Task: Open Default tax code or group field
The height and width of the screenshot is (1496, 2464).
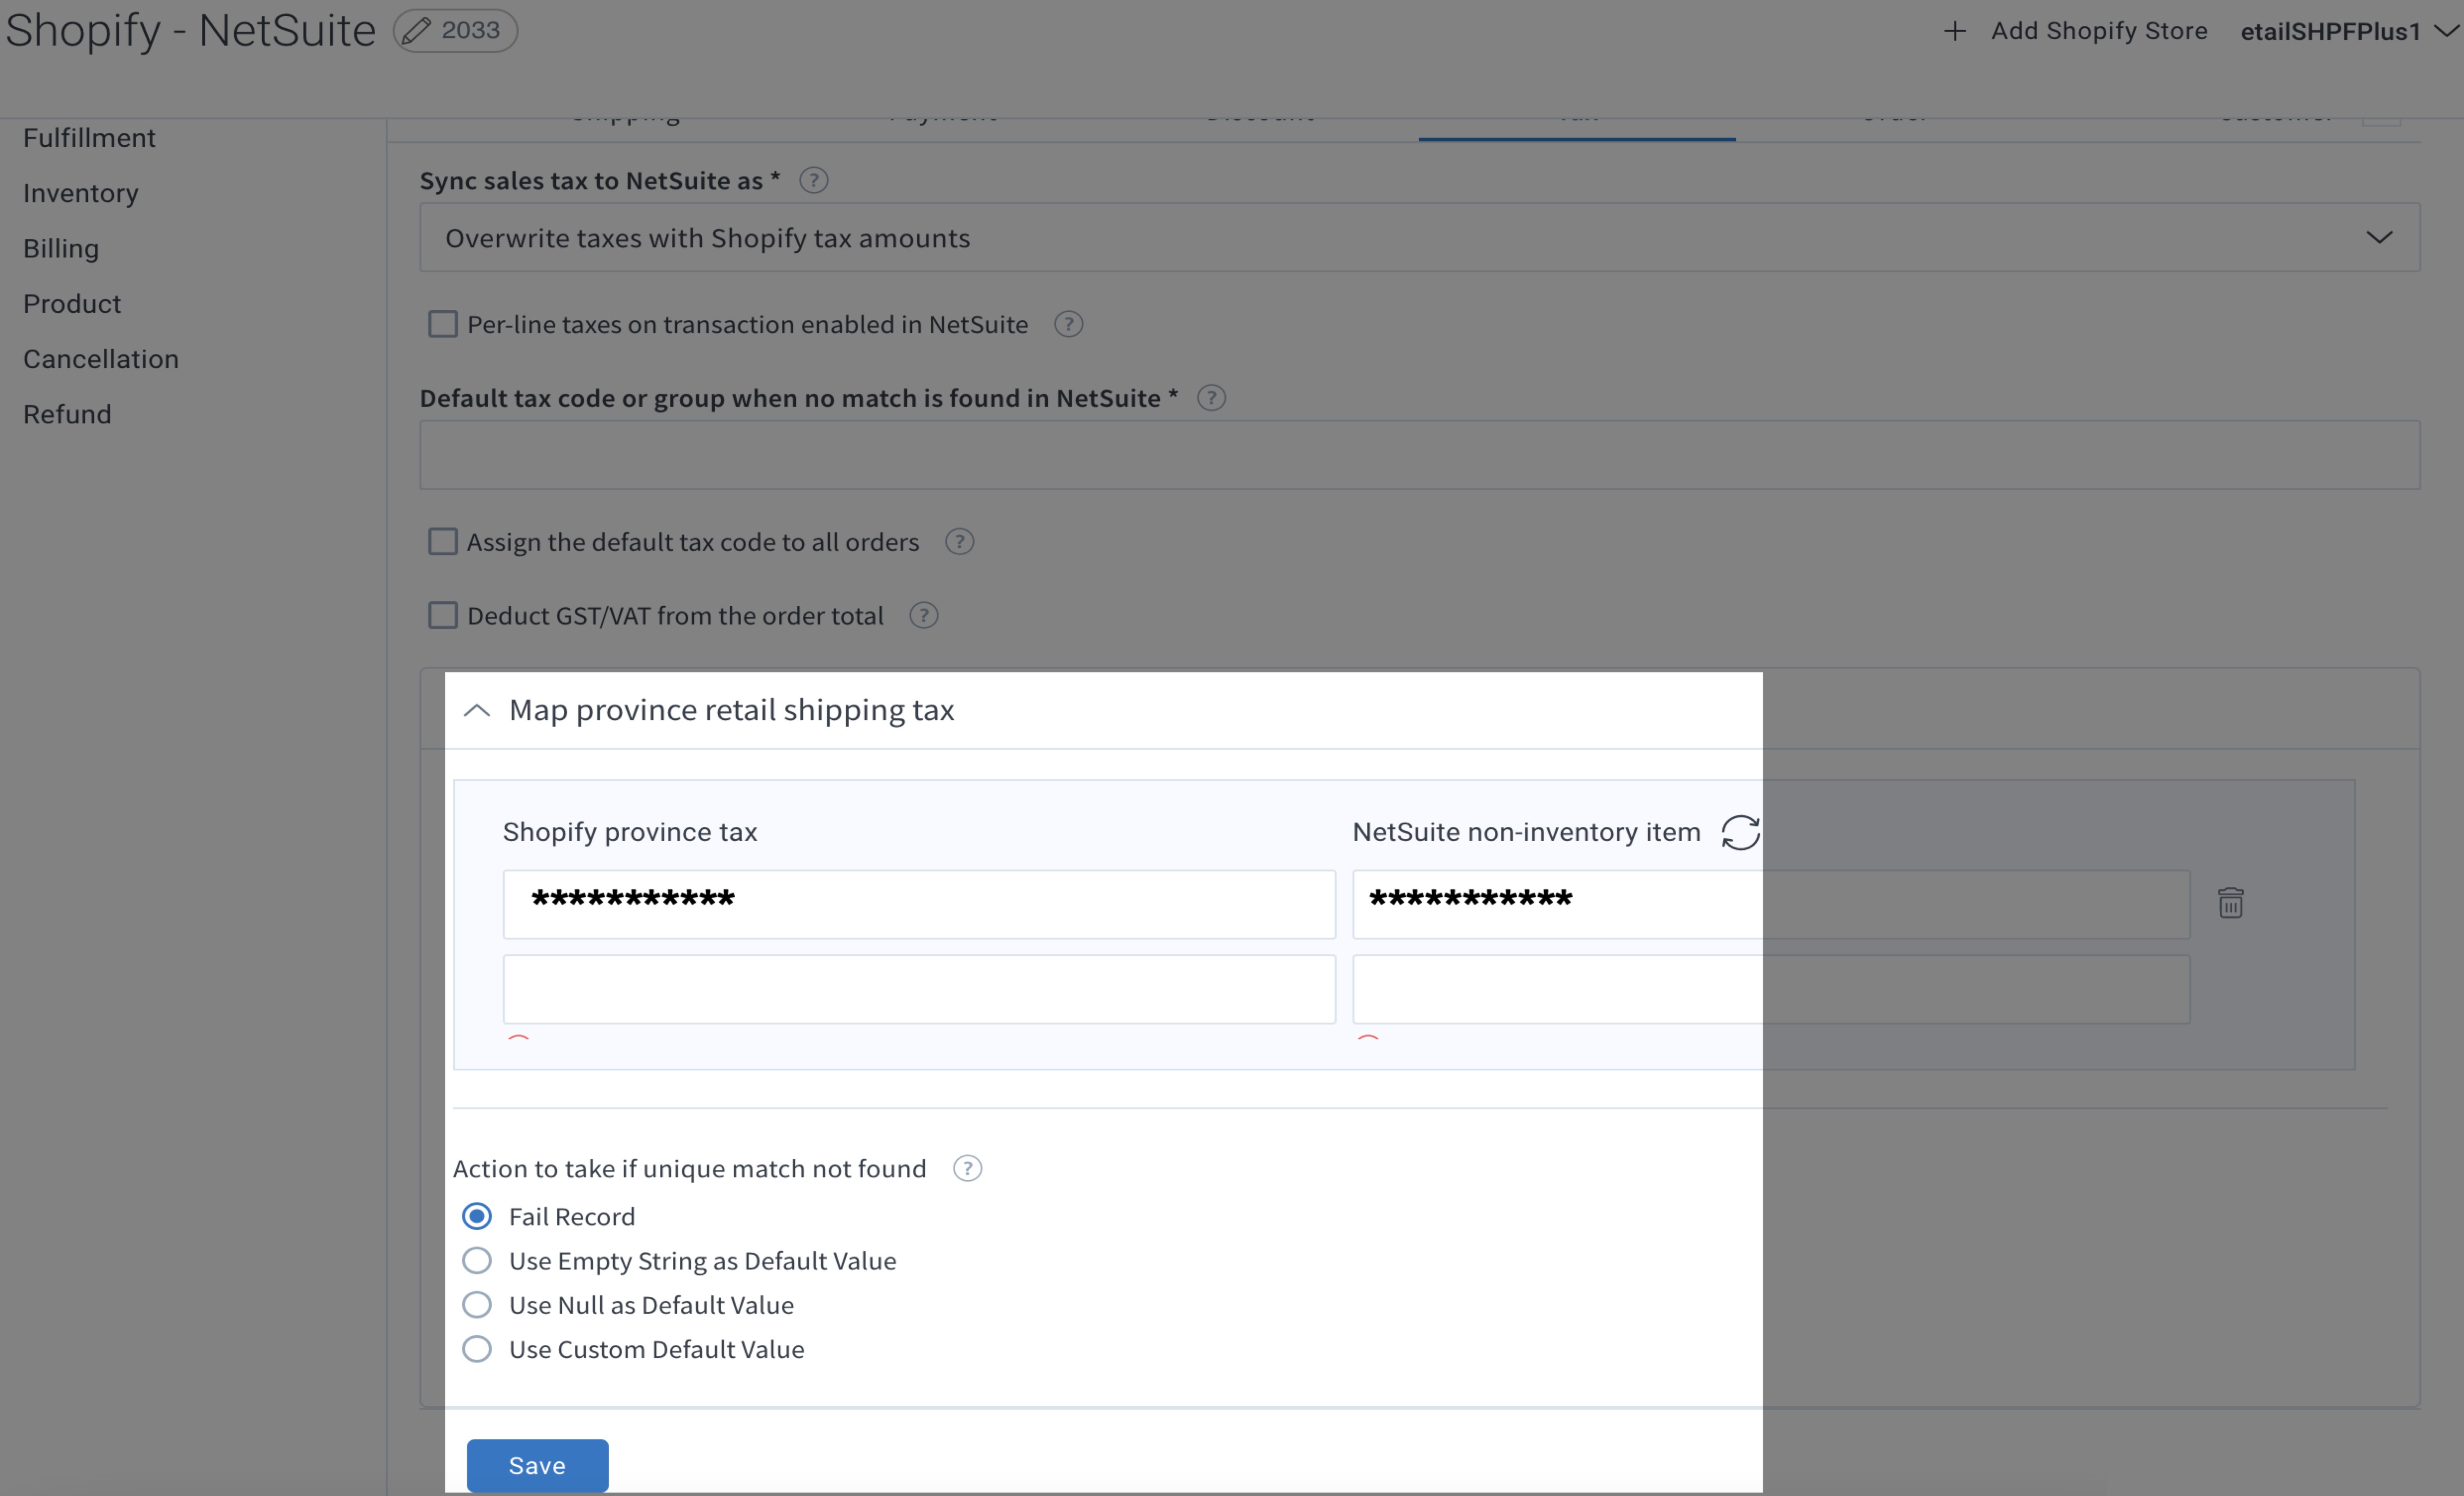Action: point(1419,455)
